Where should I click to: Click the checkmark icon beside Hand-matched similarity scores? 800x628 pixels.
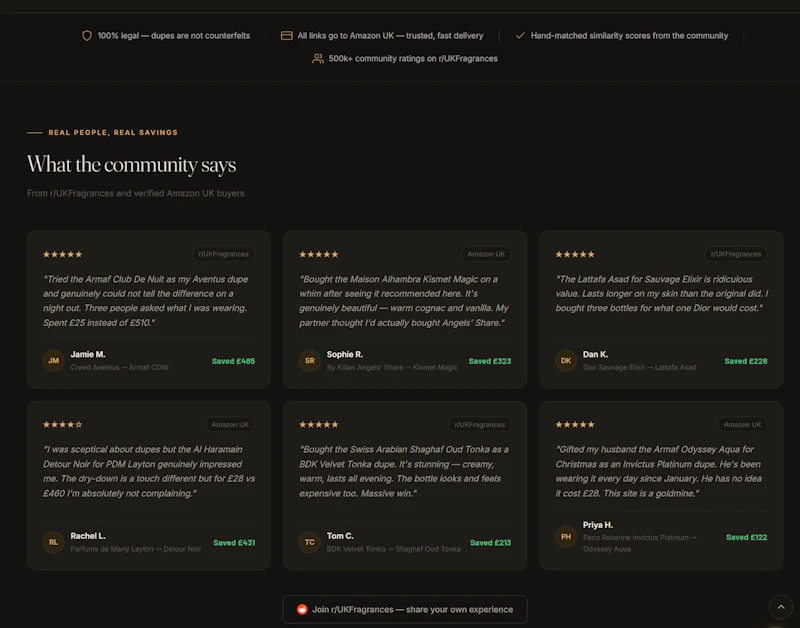click(x=520, y=36)
